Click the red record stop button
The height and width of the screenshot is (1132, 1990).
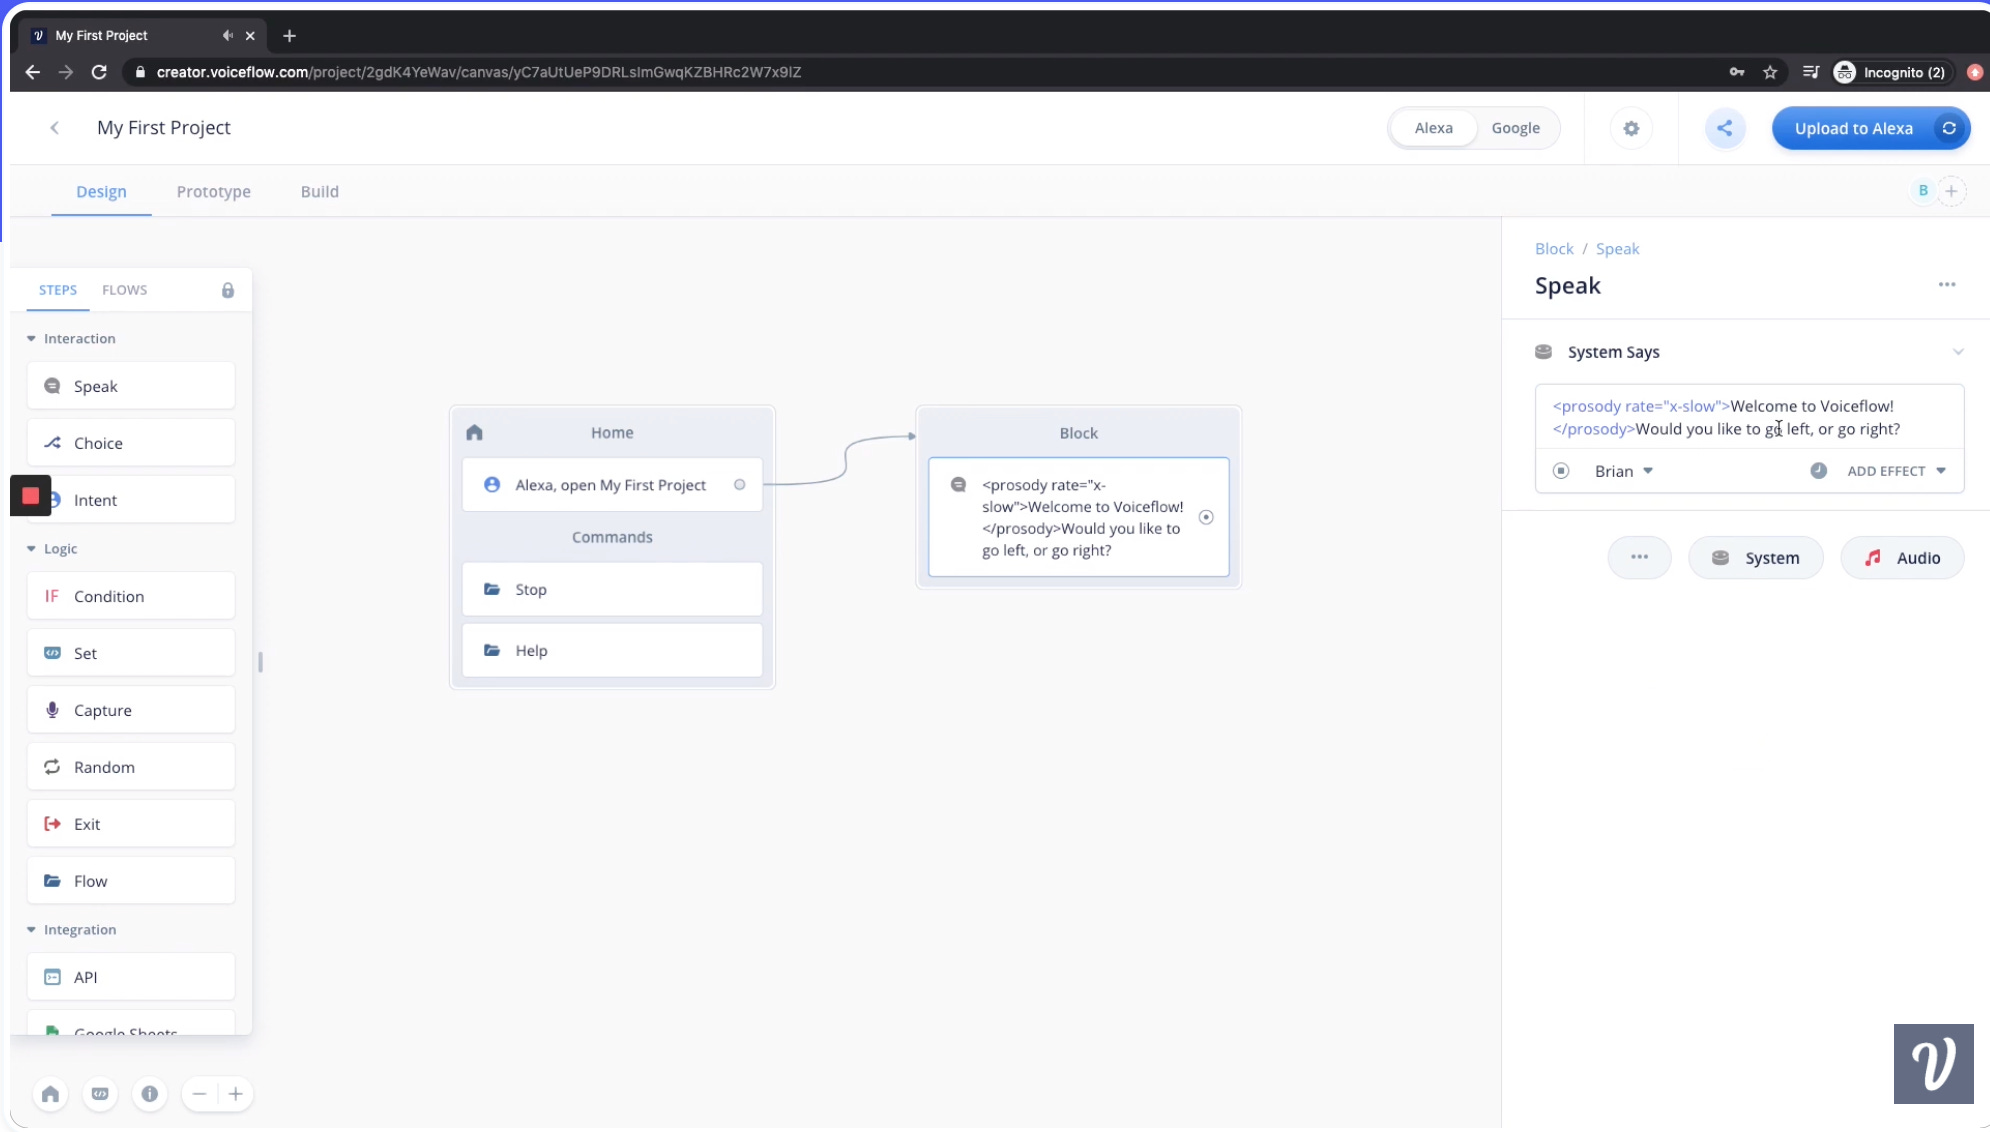(30, 496)
